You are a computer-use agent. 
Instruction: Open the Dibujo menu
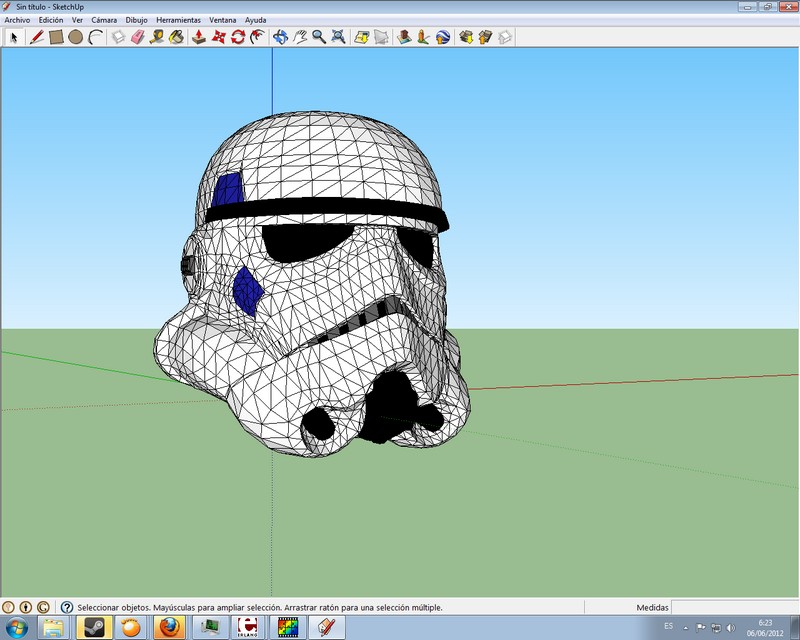pos(136,20)
